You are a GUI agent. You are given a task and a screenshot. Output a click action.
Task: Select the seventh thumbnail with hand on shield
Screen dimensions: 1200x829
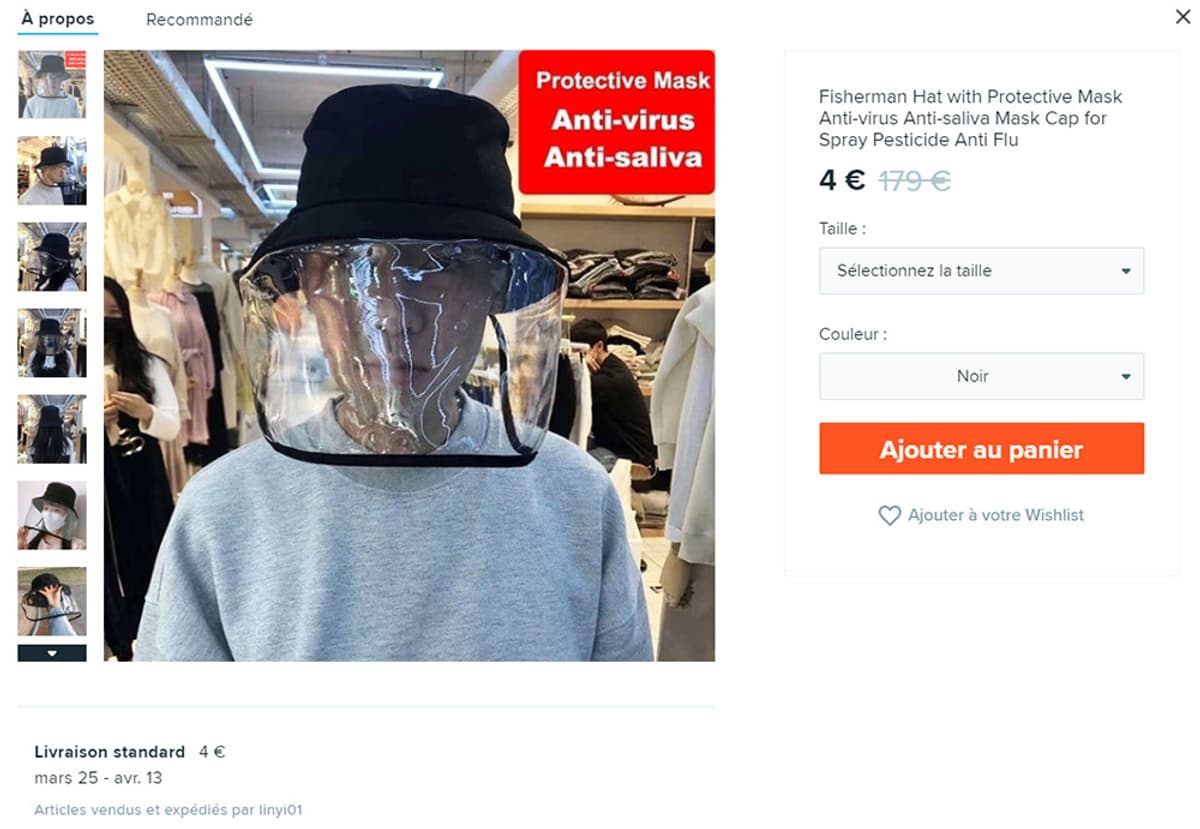(52, 601)
